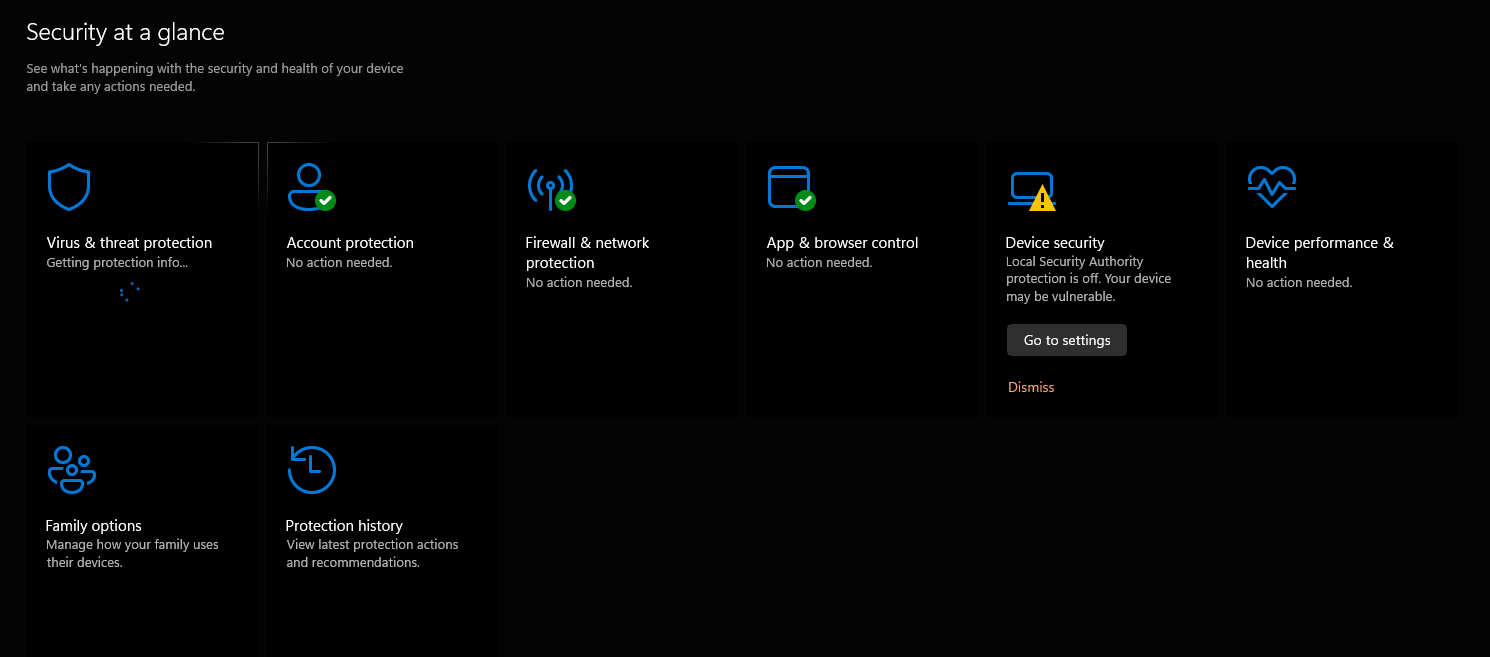Open Device performance & health title
Viewport: 1490px width, 657px height.
click(1319, 253)
